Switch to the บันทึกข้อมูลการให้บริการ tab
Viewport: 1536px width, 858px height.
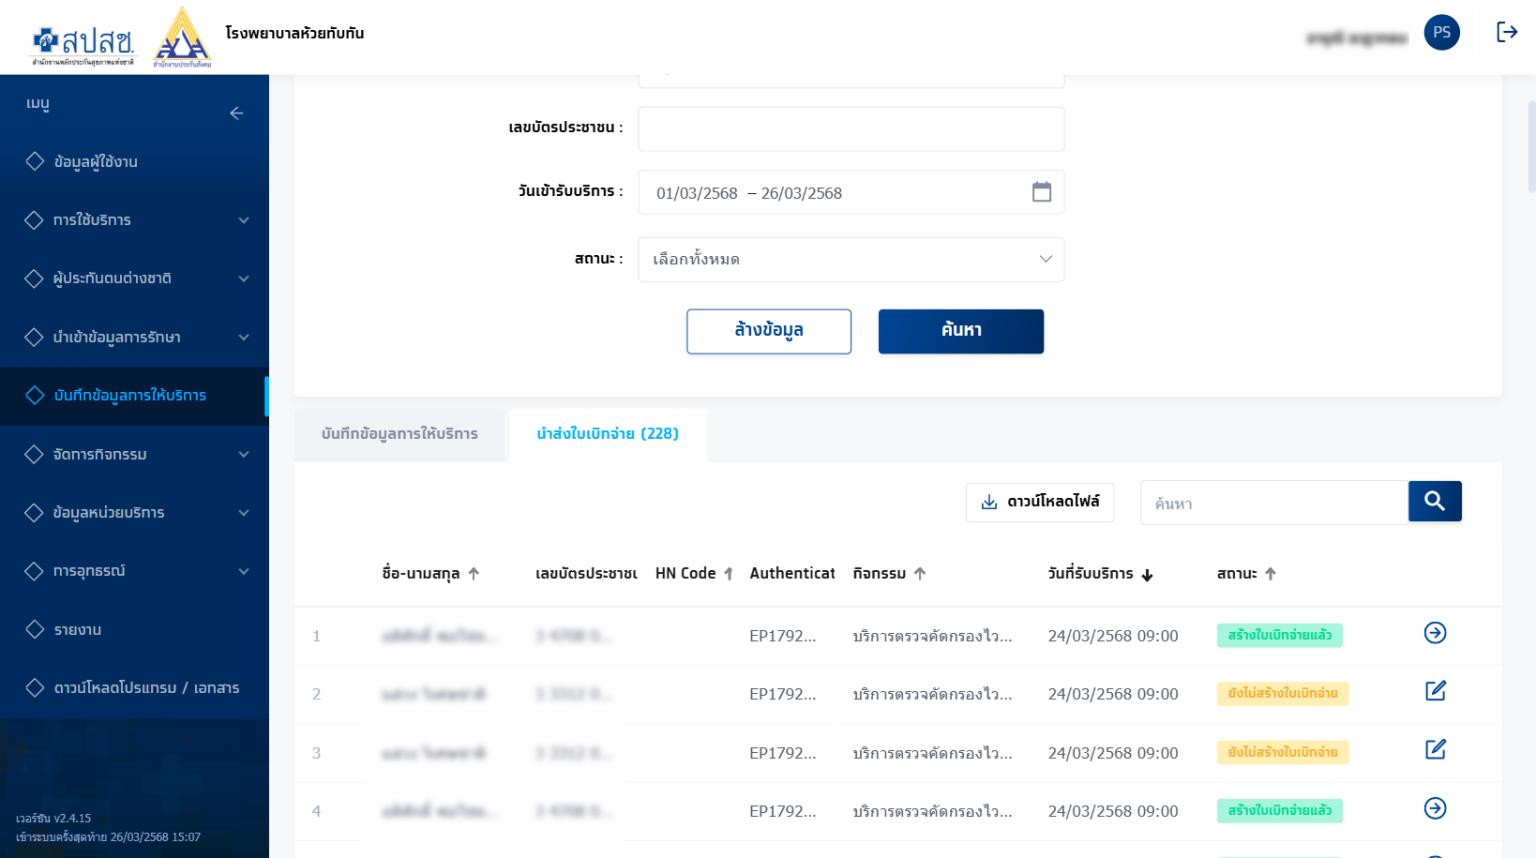[x=400, y=434]
